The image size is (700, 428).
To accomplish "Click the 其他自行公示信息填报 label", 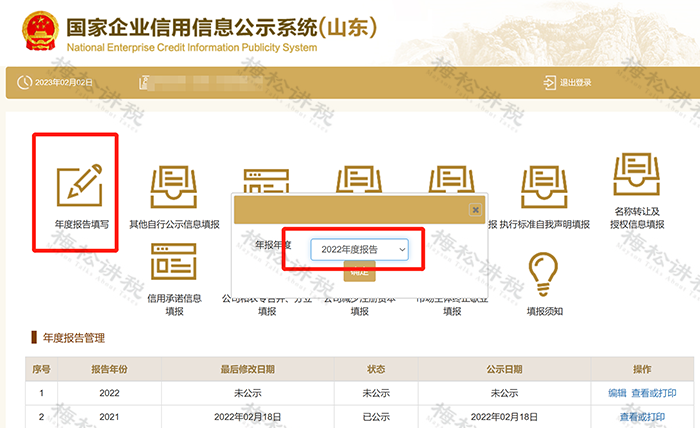I will click(x=174, y=224).
